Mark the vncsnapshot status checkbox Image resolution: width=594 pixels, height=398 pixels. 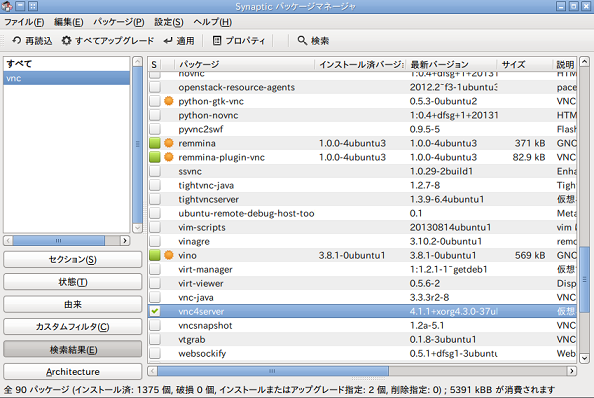(x=155, y=325)
